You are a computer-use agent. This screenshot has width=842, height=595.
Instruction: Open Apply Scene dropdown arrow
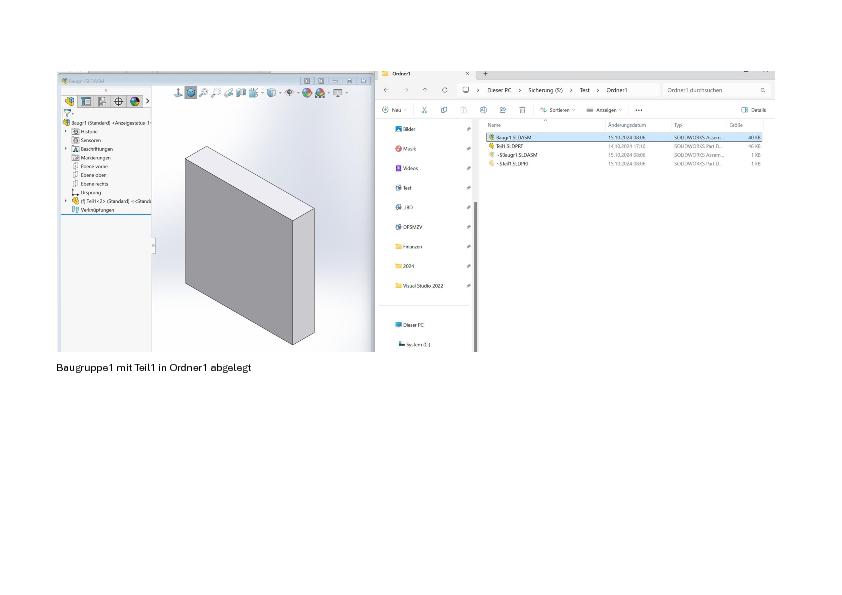[x=329, y=93]
